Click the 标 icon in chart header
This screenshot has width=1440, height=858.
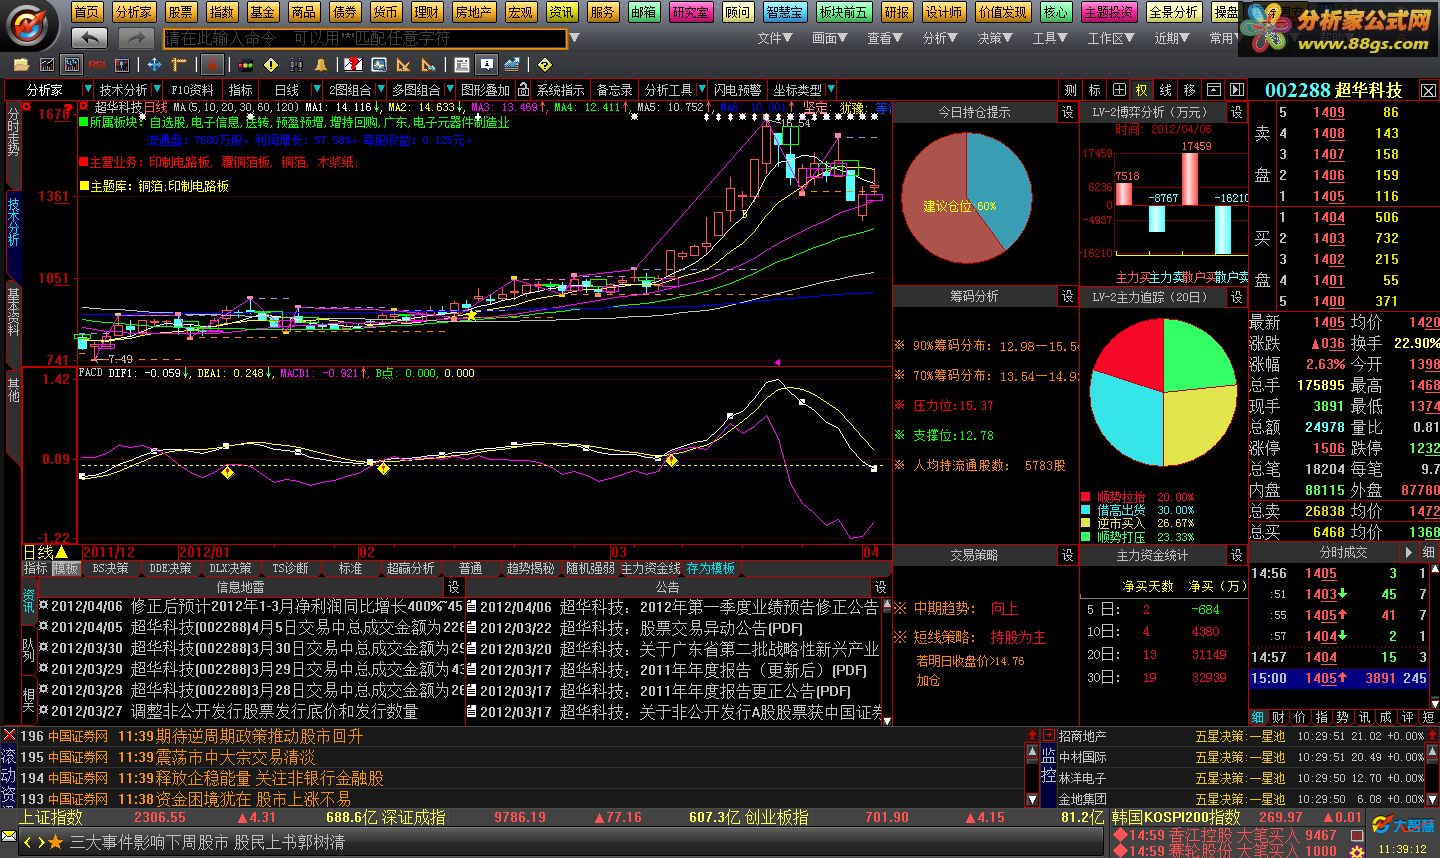click(x=1095, y=90)
